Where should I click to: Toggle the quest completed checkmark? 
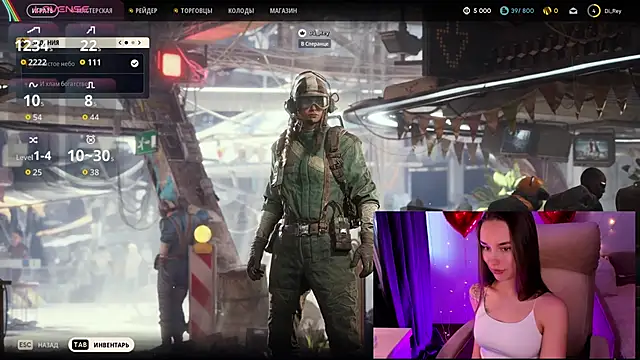[x=134, y=63]
